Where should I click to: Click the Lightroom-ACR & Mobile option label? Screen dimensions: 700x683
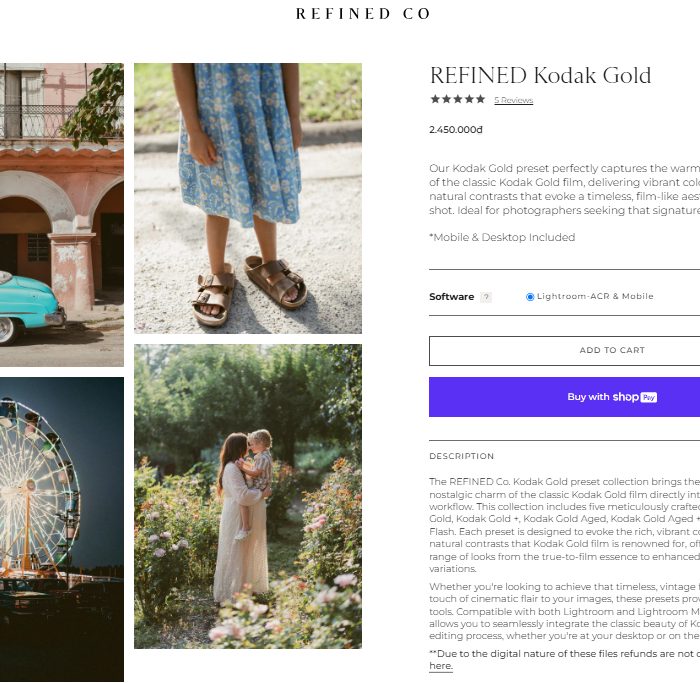coord(595,296)
